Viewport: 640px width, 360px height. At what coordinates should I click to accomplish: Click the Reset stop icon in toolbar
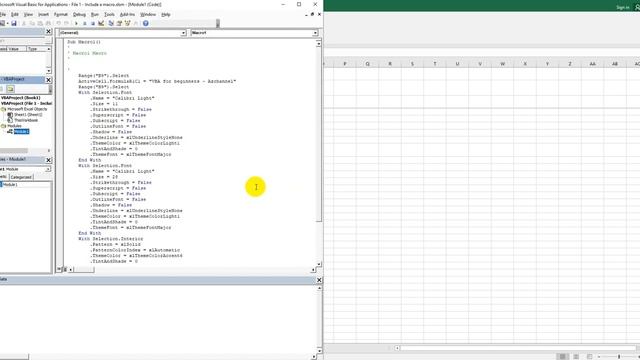click(93, 23)
